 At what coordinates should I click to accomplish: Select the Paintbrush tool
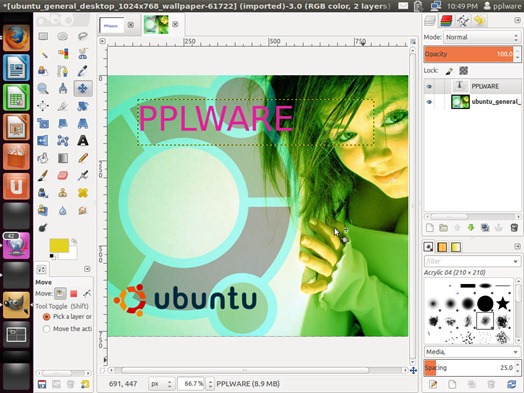pos(43,175)
